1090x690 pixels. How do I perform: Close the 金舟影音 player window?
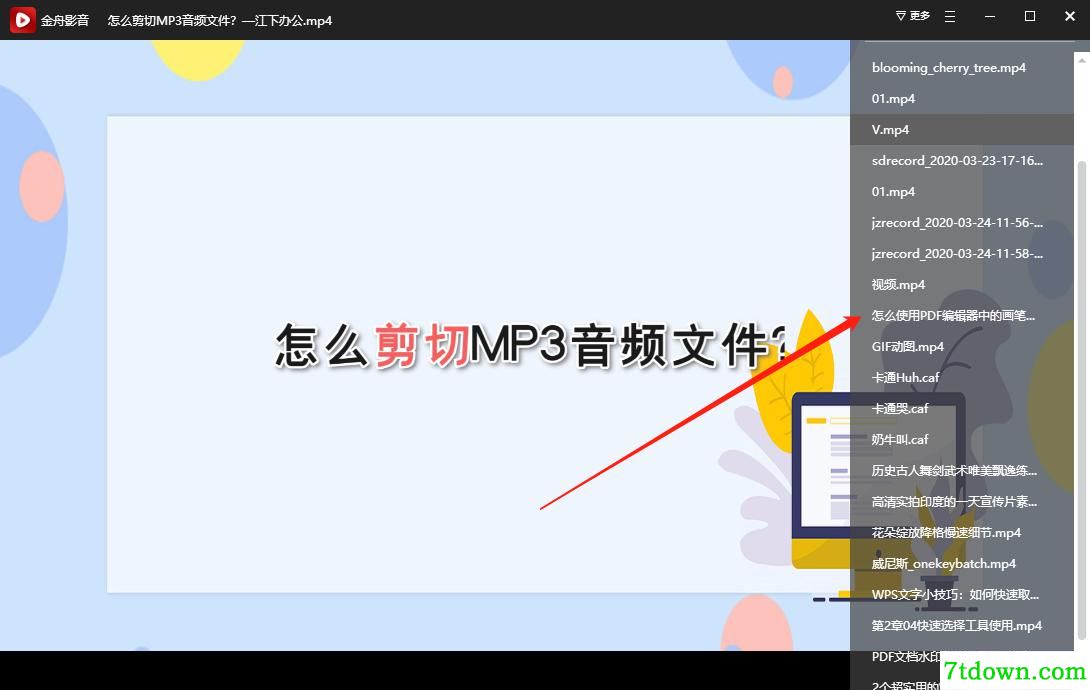[x=1070, y=16]
